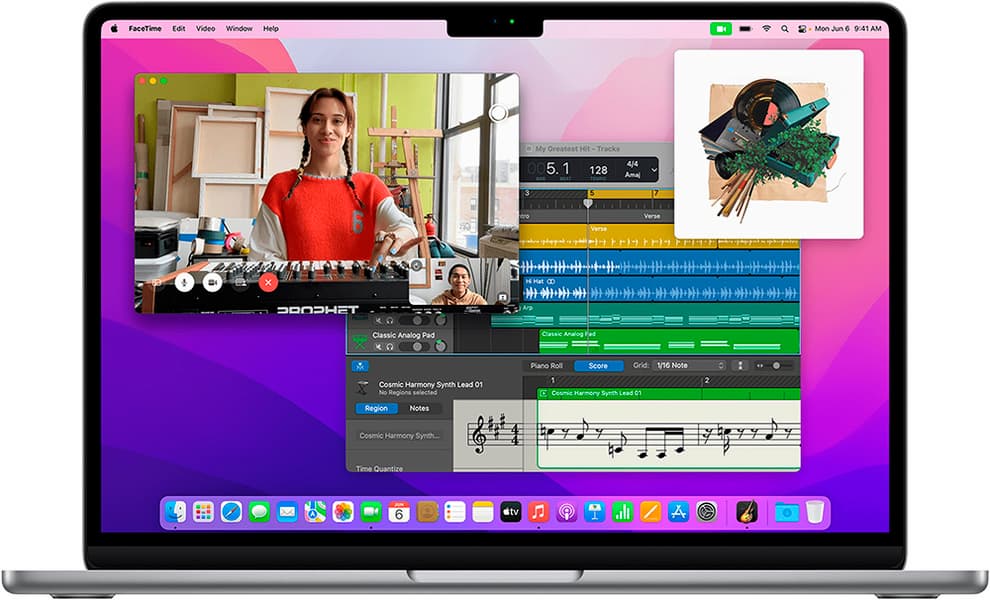Click the playhead marker in GarageBand ruler
This screenshot has height=600, width=990.
click(x=588, y=203)
